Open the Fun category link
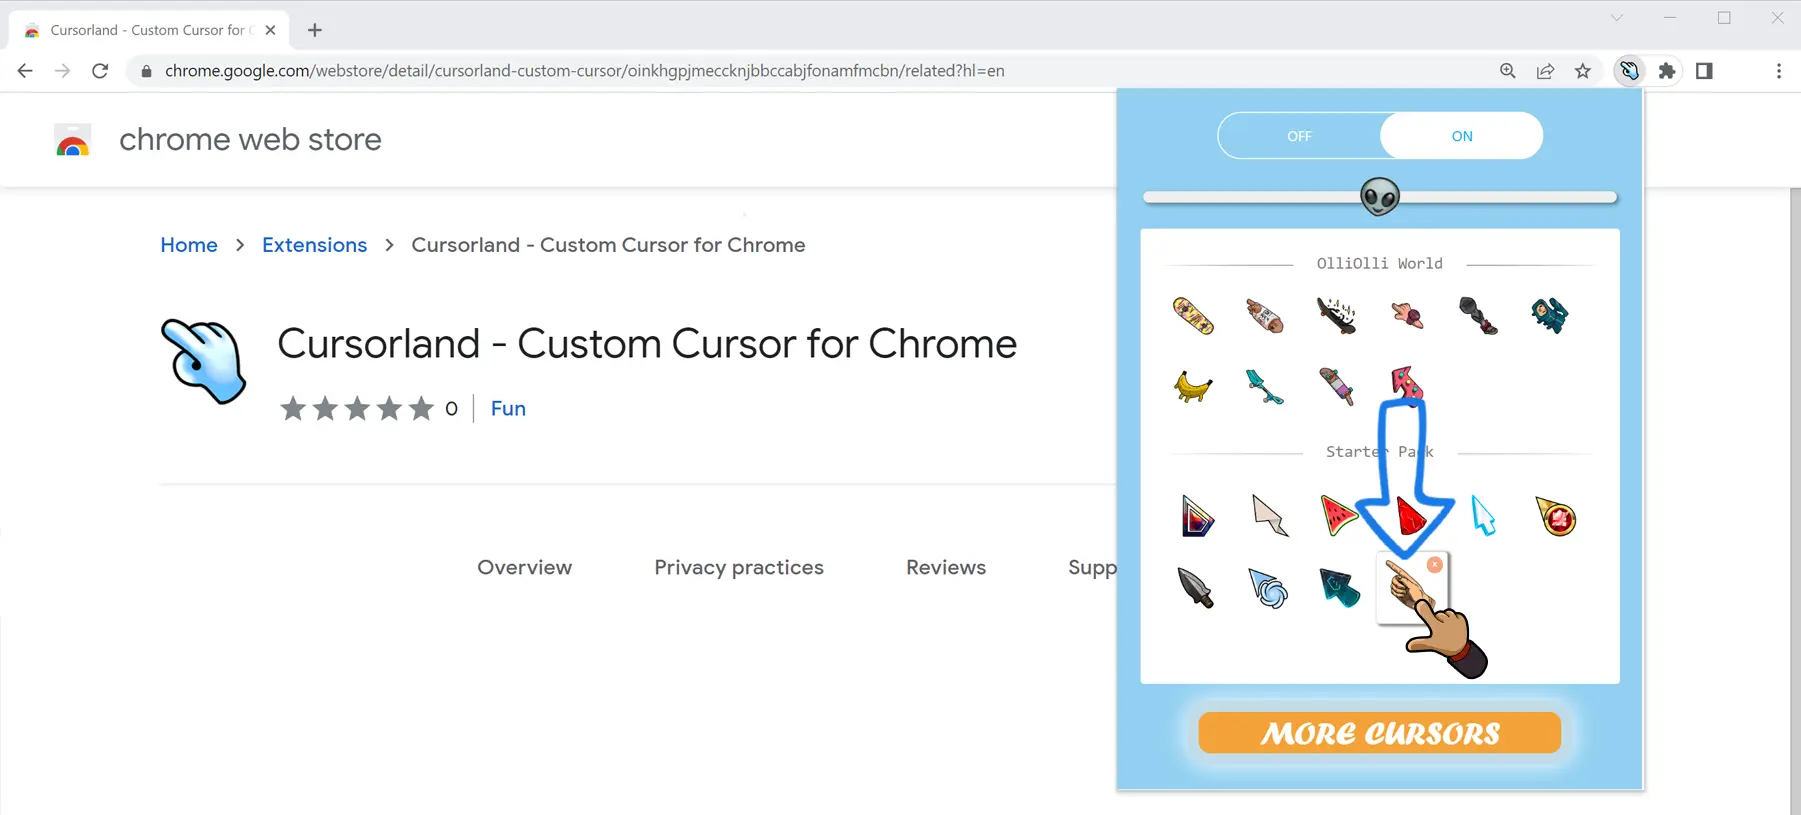The image size is (1801, 815). click(x=508, y=408)
